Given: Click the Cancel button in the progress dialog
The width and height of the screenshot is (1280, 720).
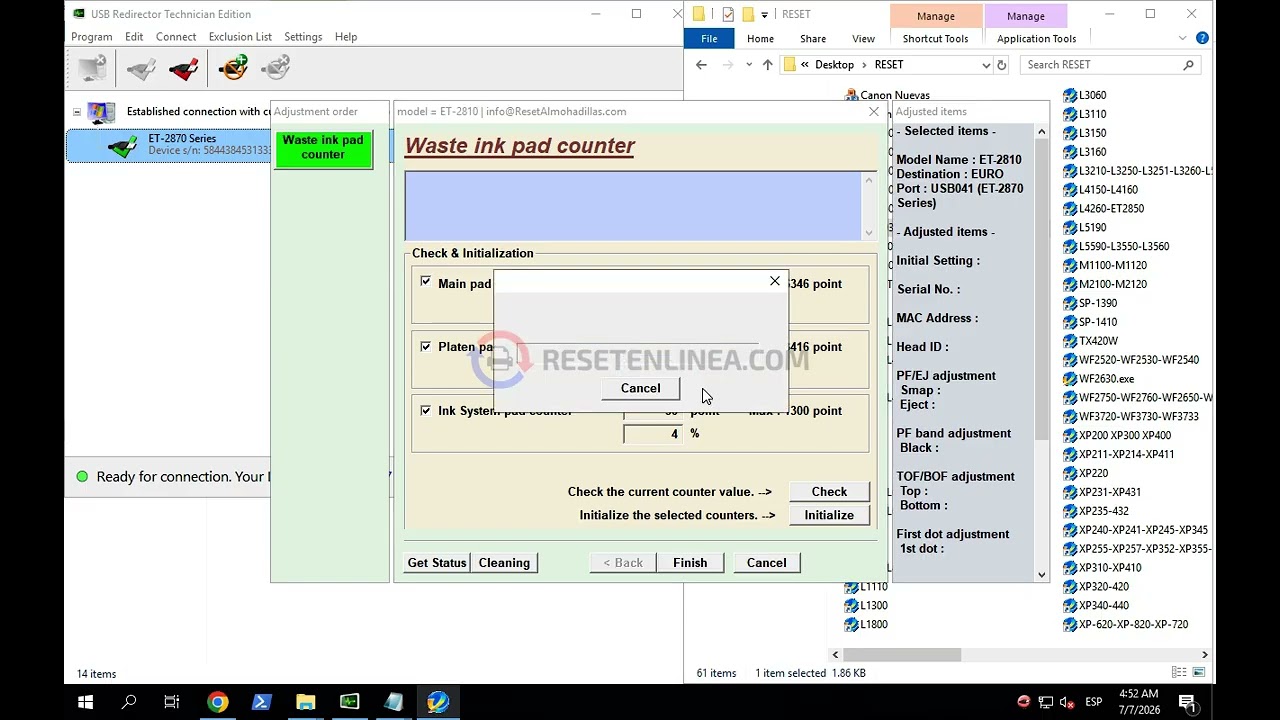Looking at the screenshot, I should (640, 388).
